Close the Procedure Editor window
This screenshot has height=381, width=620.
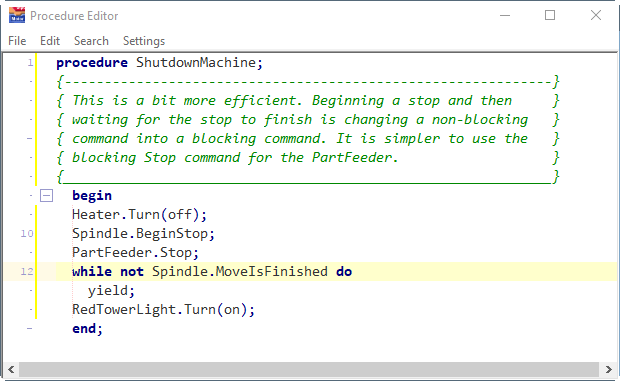pos(596,15)
